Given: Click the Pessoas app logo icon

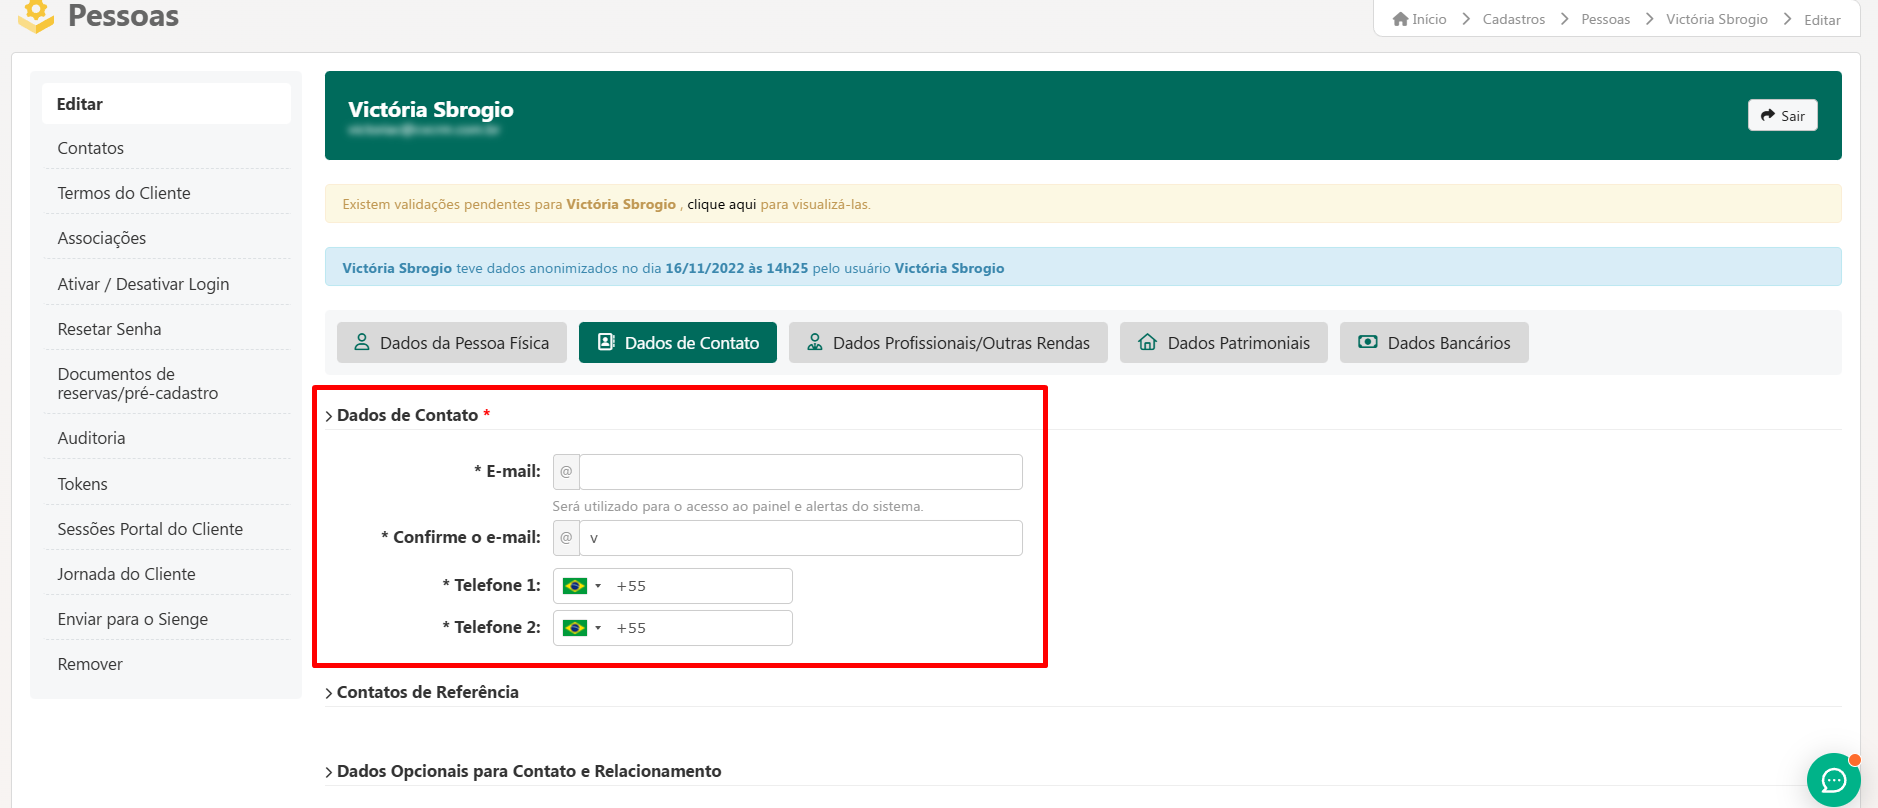Looking at the screenshot, I should coord(36,16).
